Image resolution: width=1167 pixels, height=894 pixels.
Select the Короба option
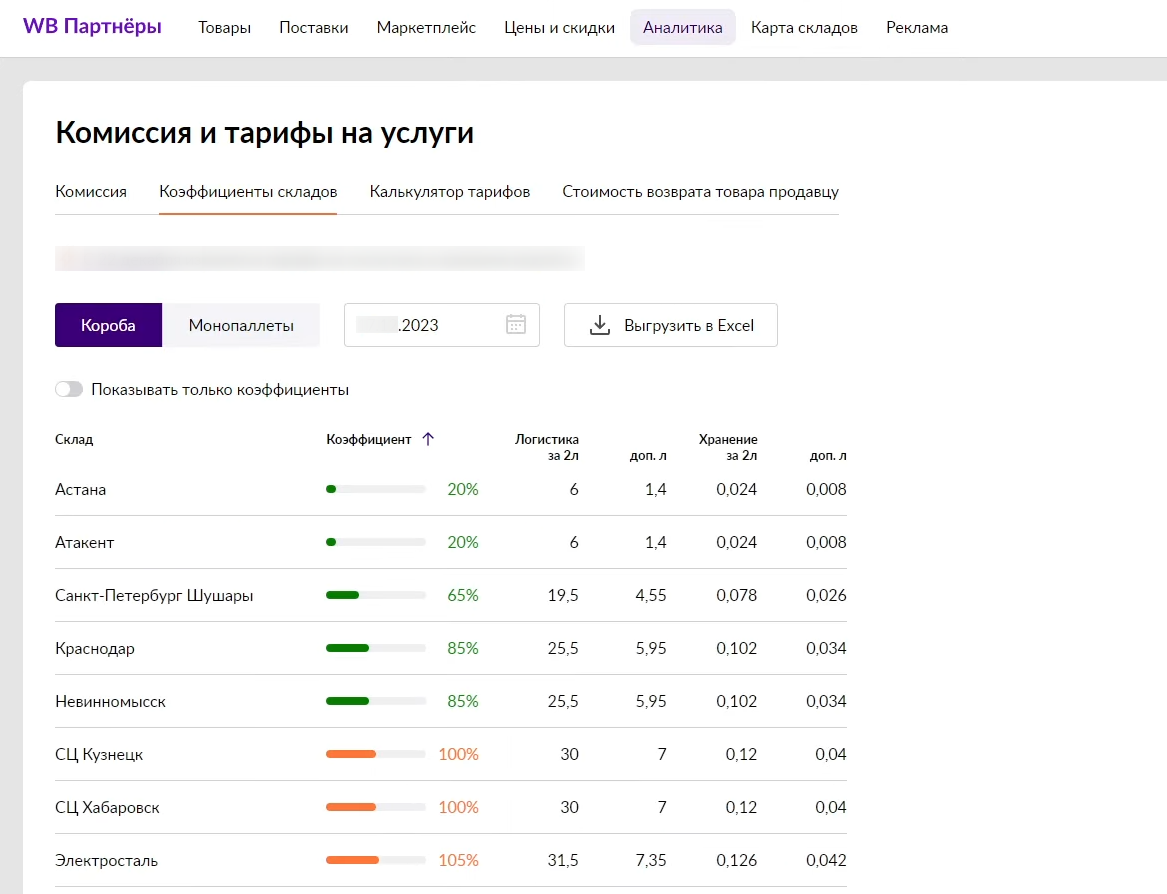click(108, 325)
